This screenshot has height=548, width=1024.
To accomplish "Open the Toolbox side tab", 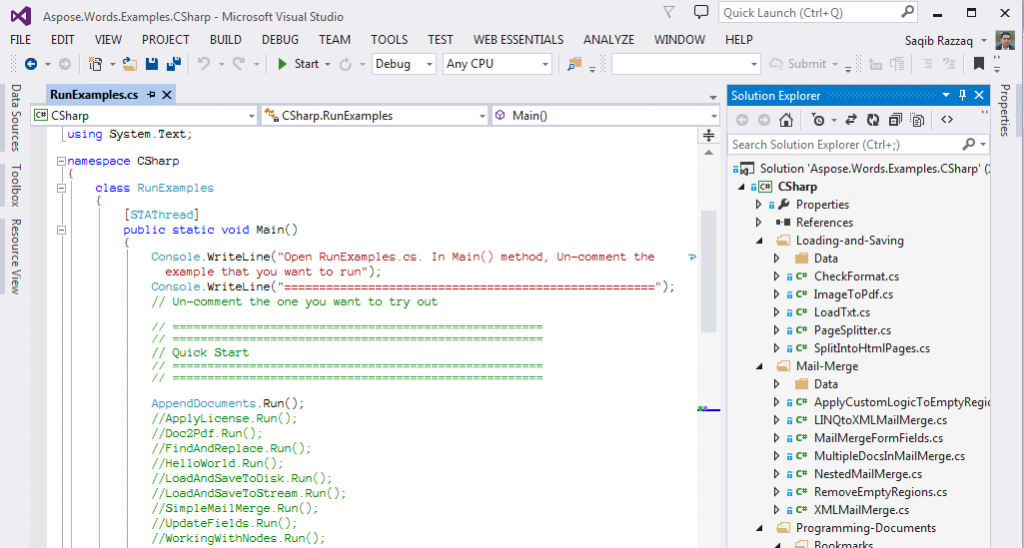I will pos(16,185).
